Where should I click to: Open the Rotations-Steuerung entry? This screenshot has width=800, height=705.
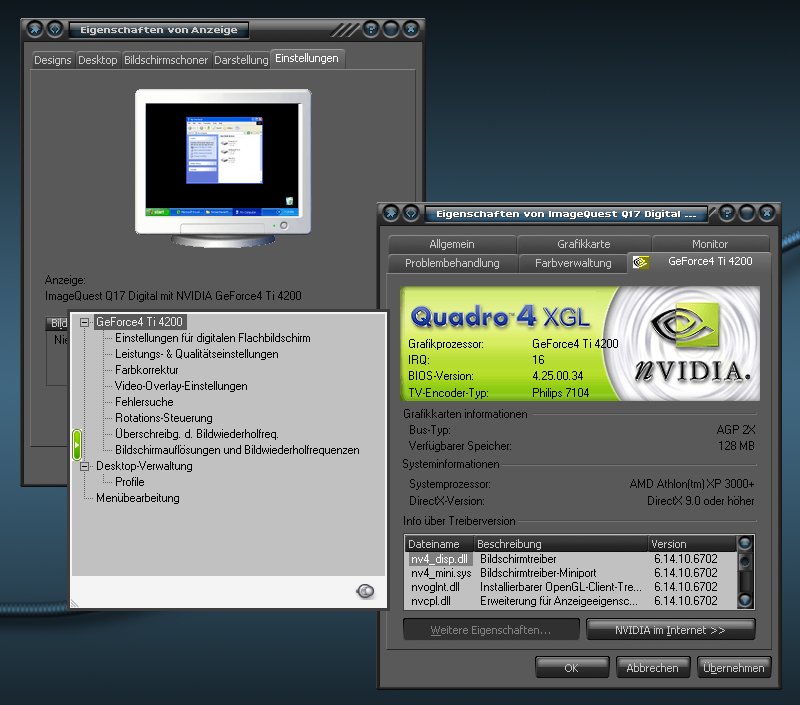point(163,418)
